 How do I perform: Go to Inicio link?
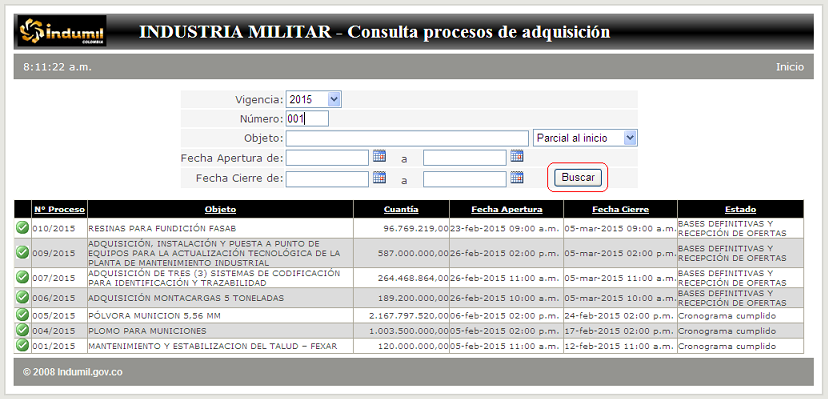[789, 67]
